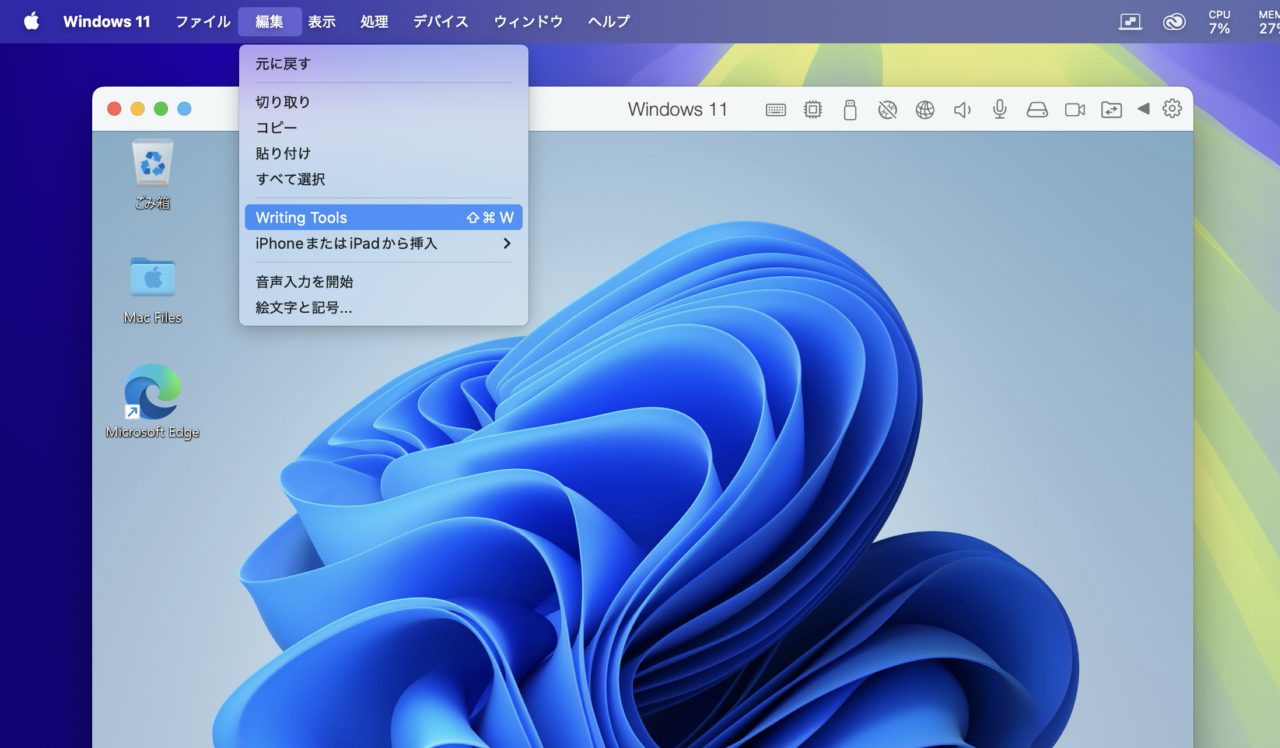Collapse toolbar icons with triangle arrow

[x=1143, y=109]
